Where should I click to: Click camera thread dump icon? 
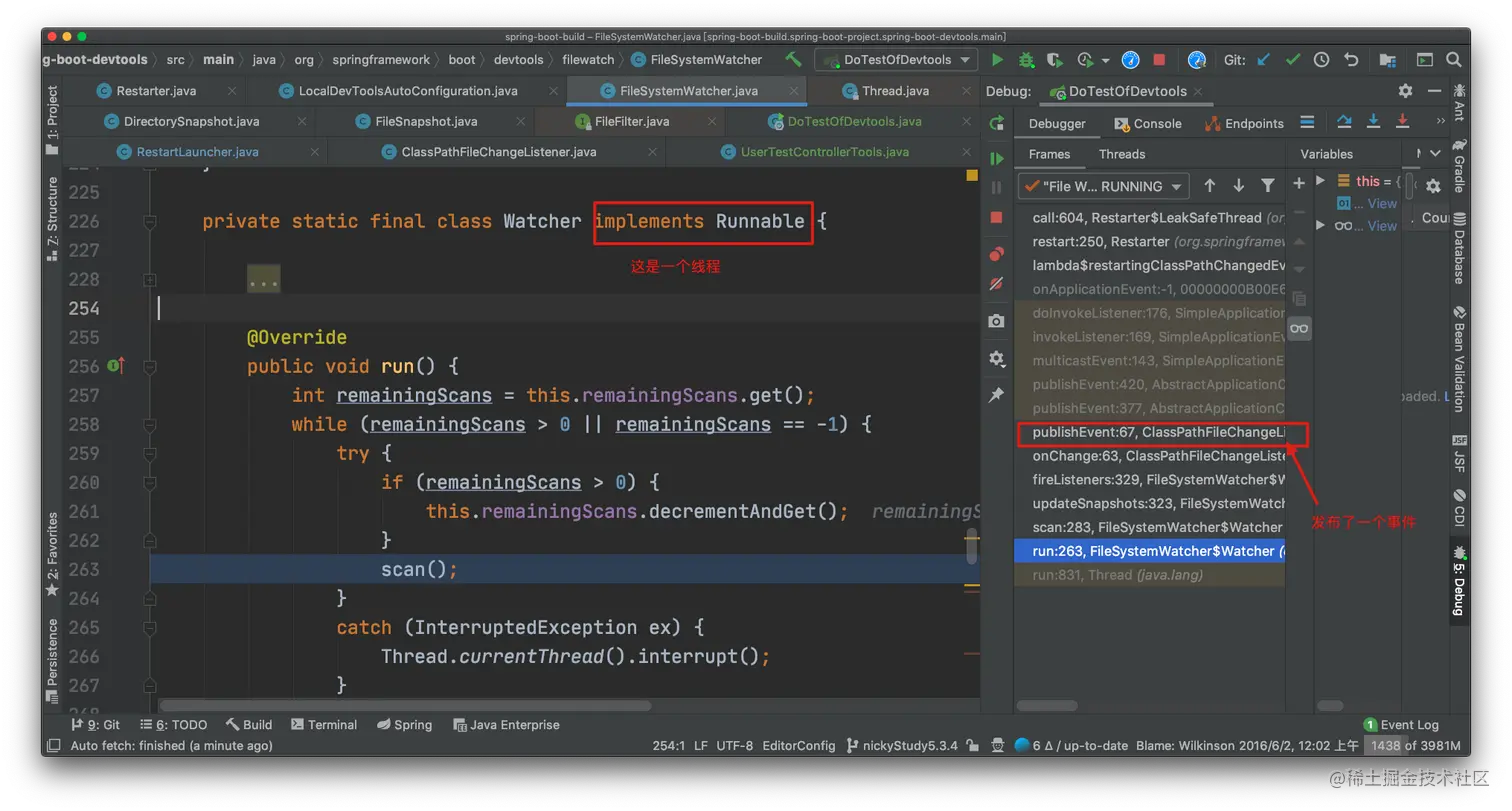coord(996,321)
